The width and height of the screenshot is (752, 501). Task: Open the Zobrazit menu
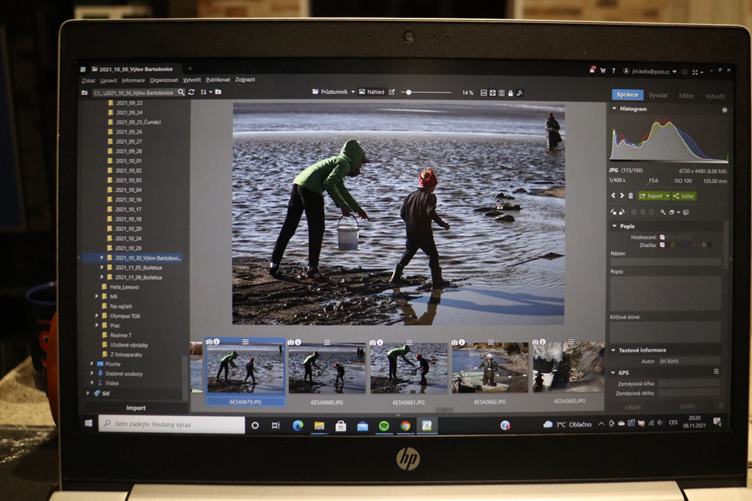click(x=245, y=80)
